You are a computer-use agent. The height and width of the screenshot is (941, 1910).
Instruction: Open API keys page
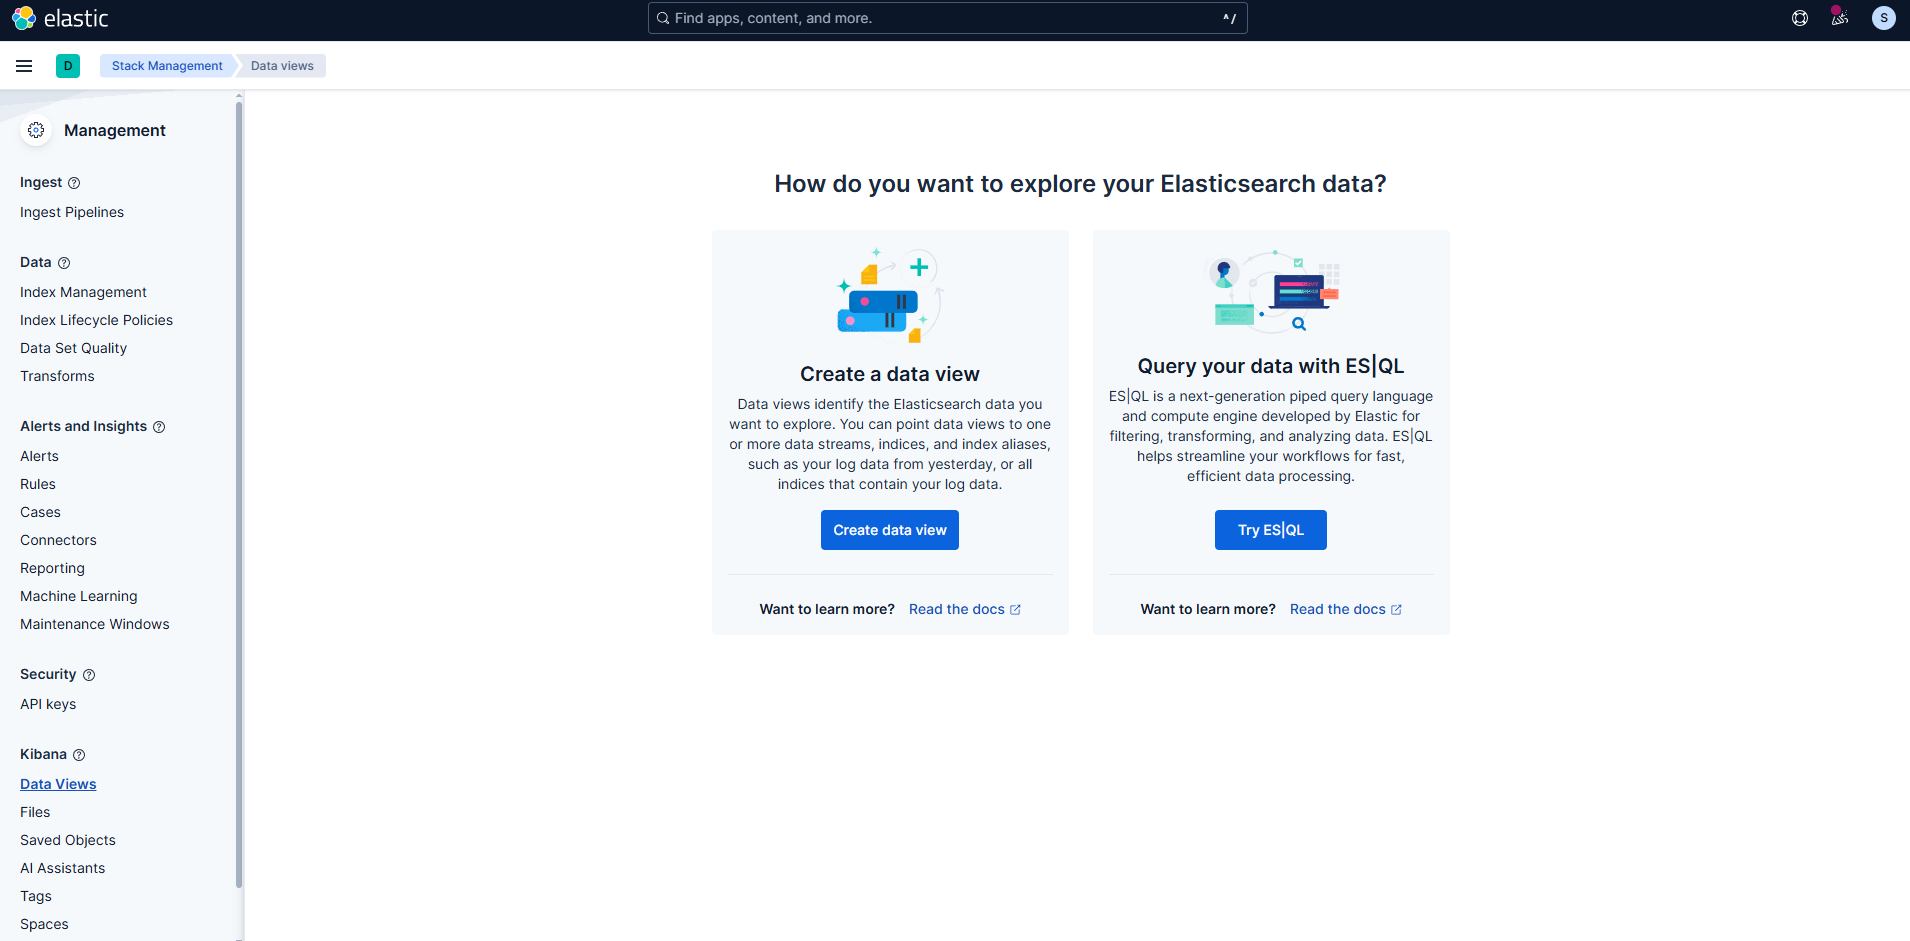(x=48, y=704)
